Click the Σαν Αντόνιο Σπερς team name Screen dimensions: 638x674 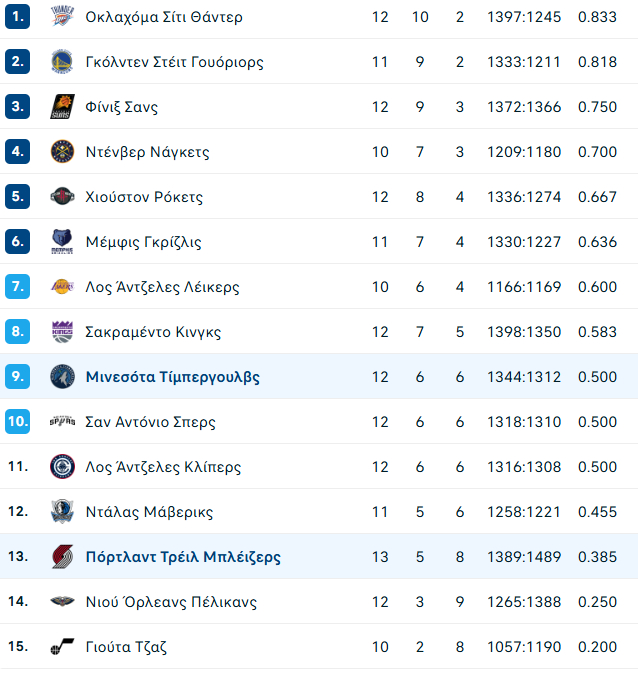click(150, 422)
